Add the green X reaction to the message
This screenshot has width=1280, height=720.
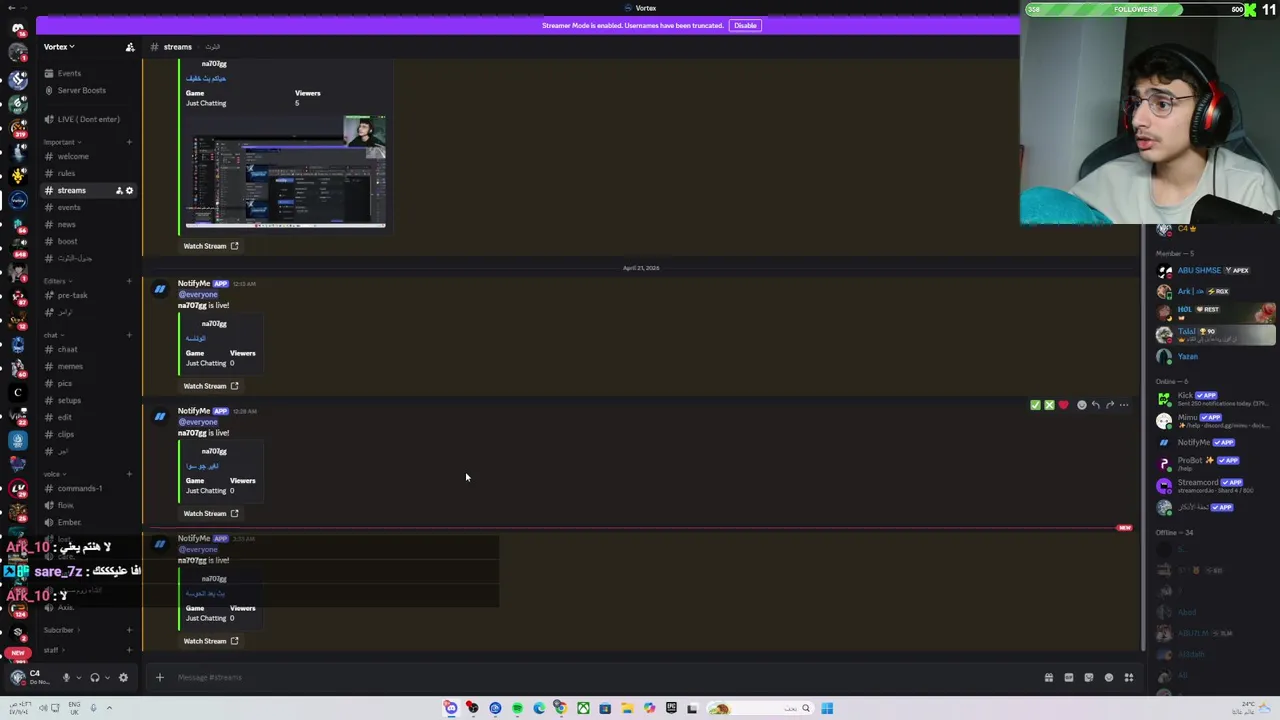tap(1049, 405)
